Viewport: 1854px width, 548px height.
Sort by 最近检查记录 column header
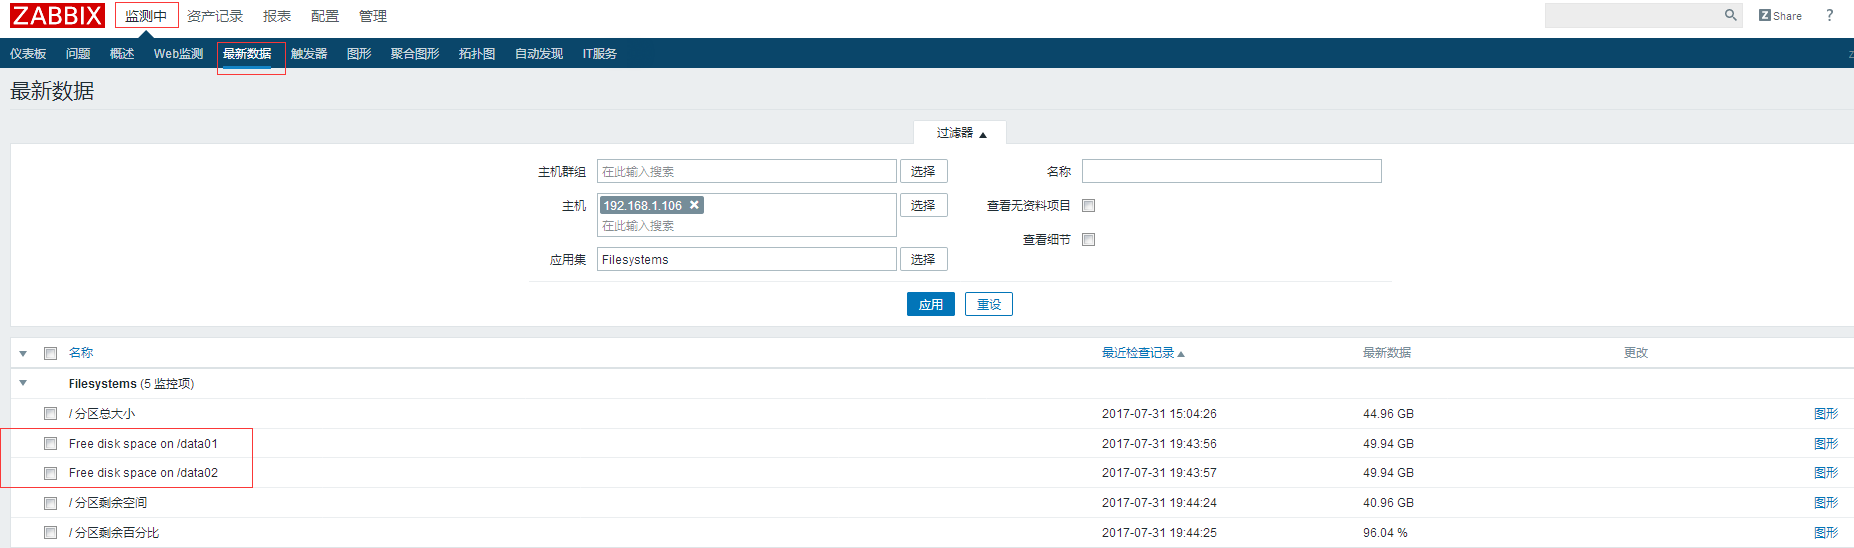(1141, 353)
